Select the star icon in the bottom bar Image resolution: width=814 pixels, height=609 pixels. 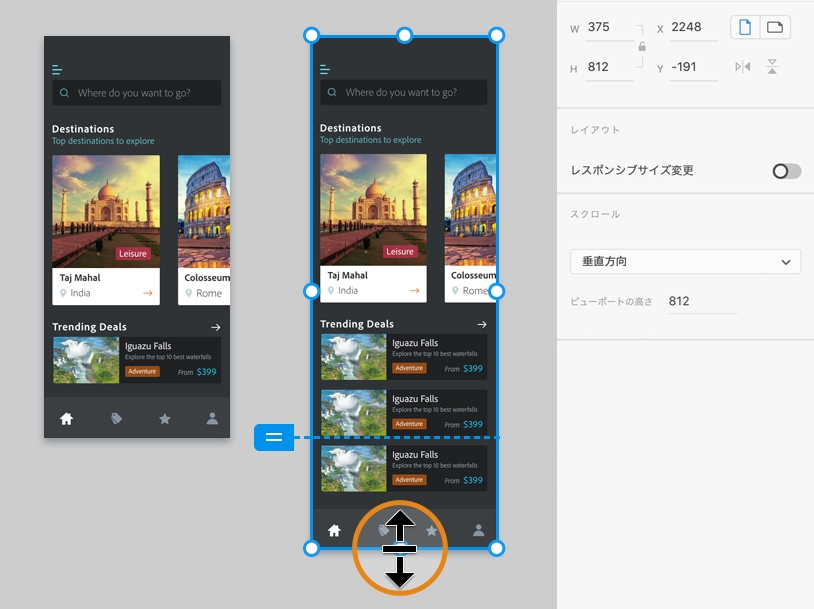[432, 532]
